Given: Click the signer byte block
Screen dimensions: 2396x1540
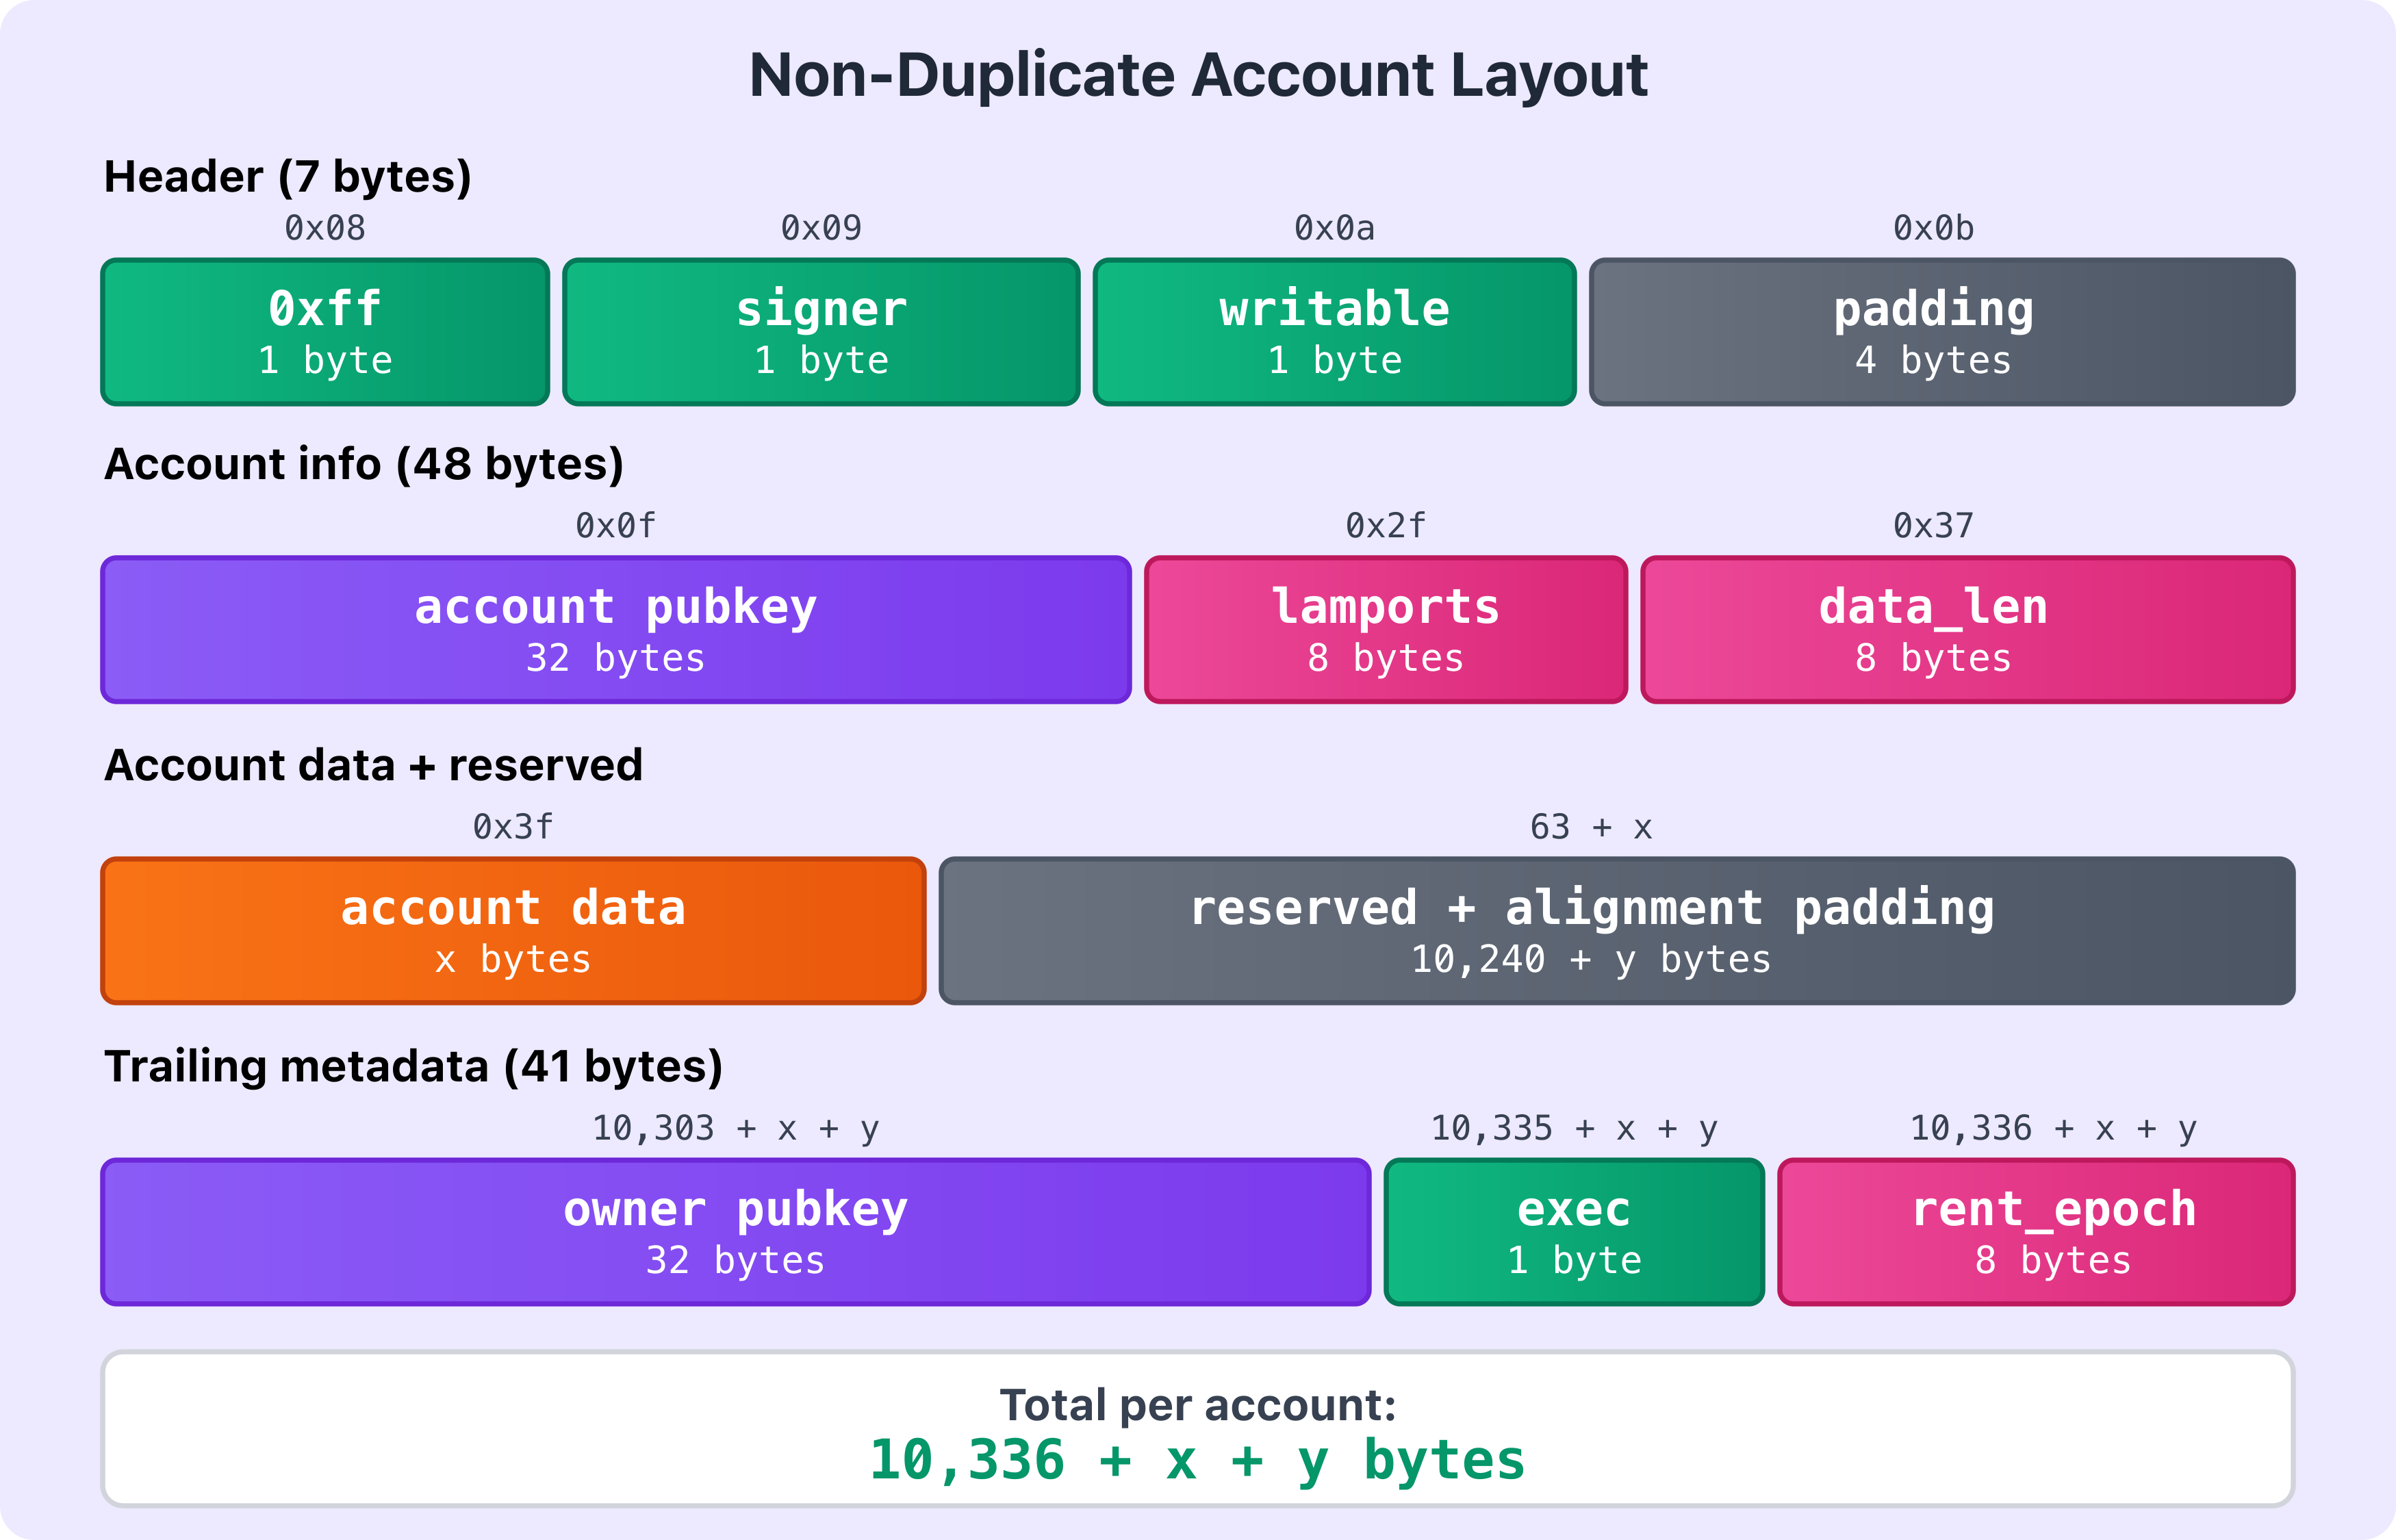Looking at the screenshot, I should point(820,331).
